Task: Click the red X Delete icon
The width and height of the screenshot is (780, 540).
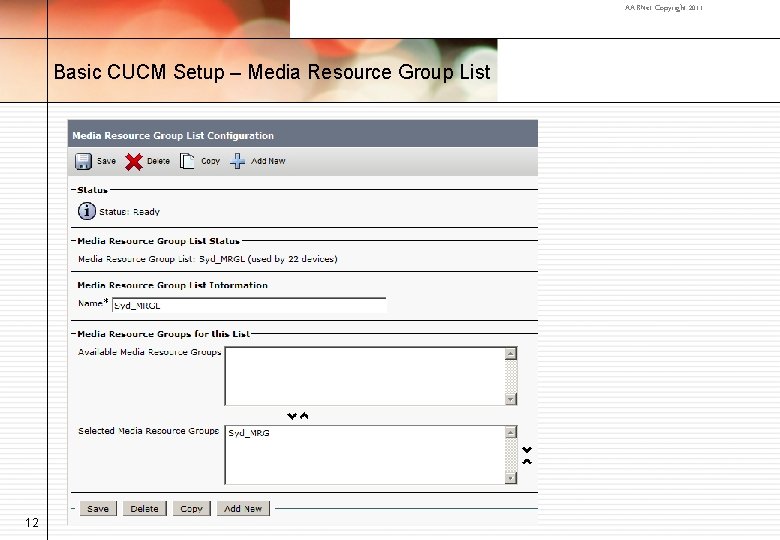Action: [x=134, y=162]
